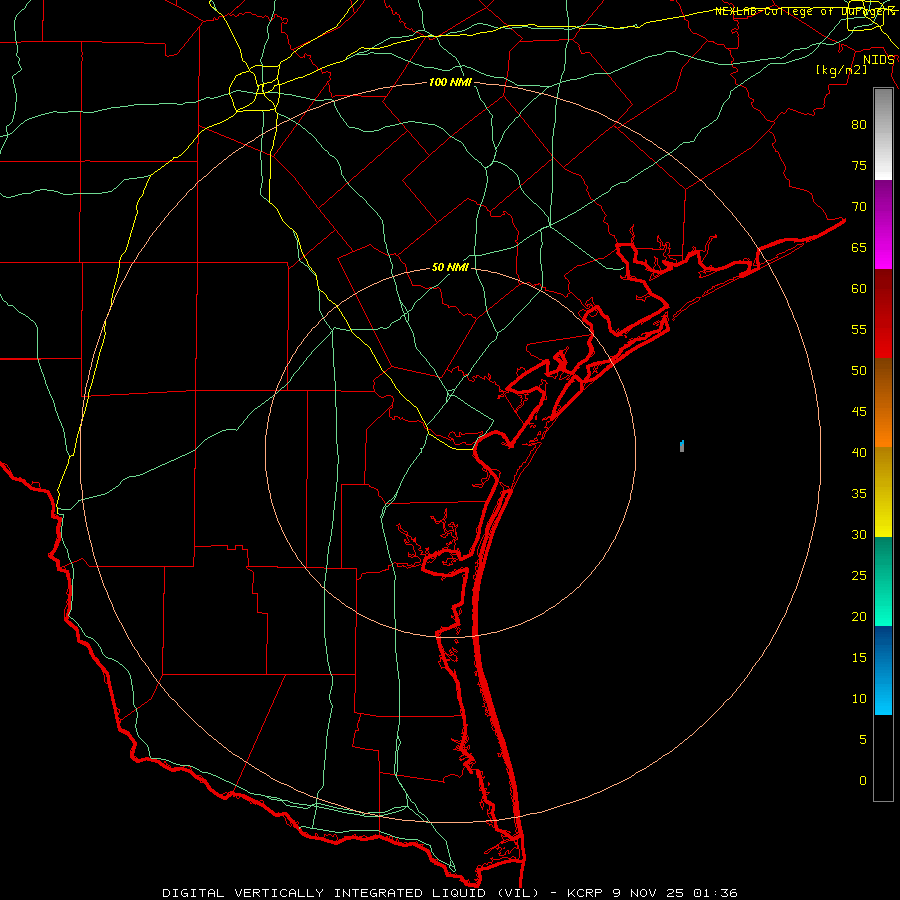The height and width of the screenshot is (900, 900).
Task: Click the yellow segment of the color bar
Action: point(883,492)
